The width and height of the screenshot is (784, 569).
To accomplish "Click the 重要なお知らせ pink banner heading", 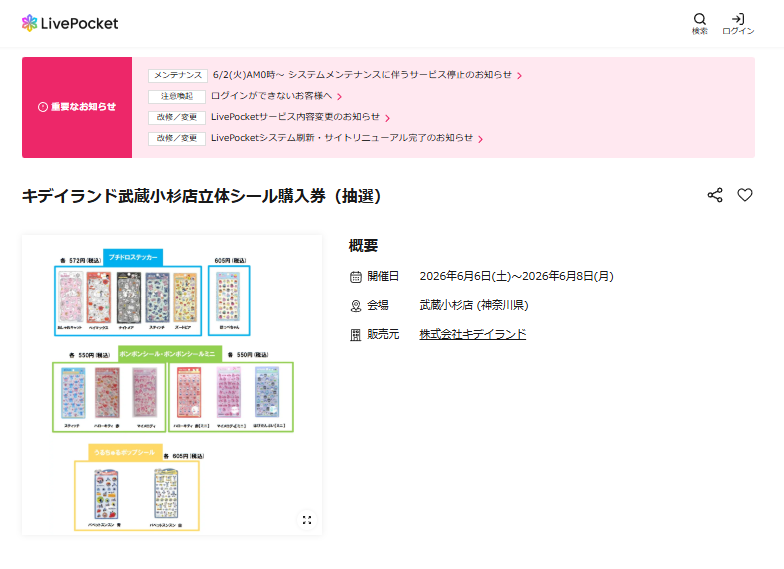I will tap(77, 107).
